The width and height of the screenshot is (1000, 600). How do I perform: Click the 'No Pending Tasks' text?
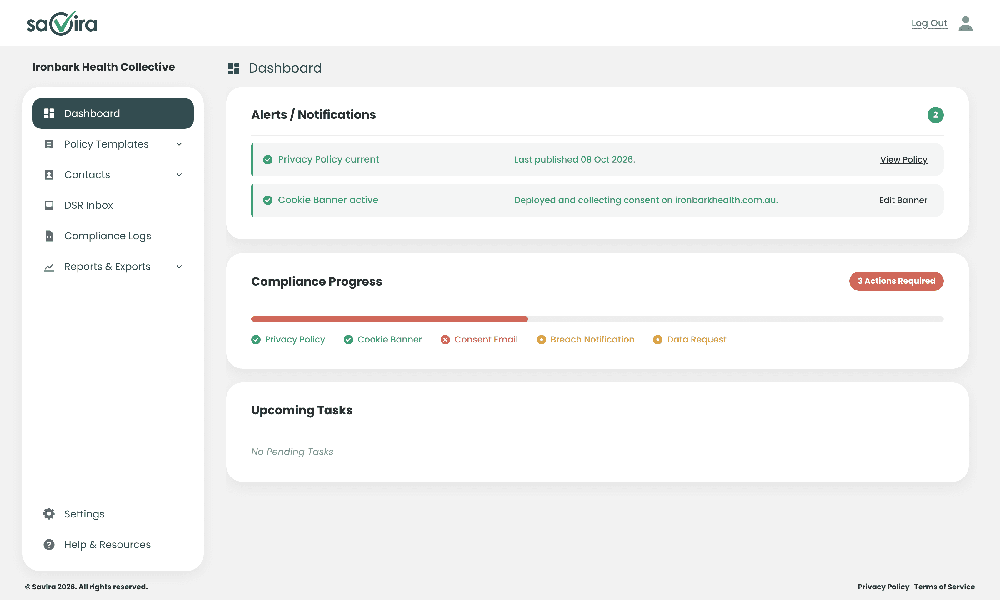pos(292,452)
